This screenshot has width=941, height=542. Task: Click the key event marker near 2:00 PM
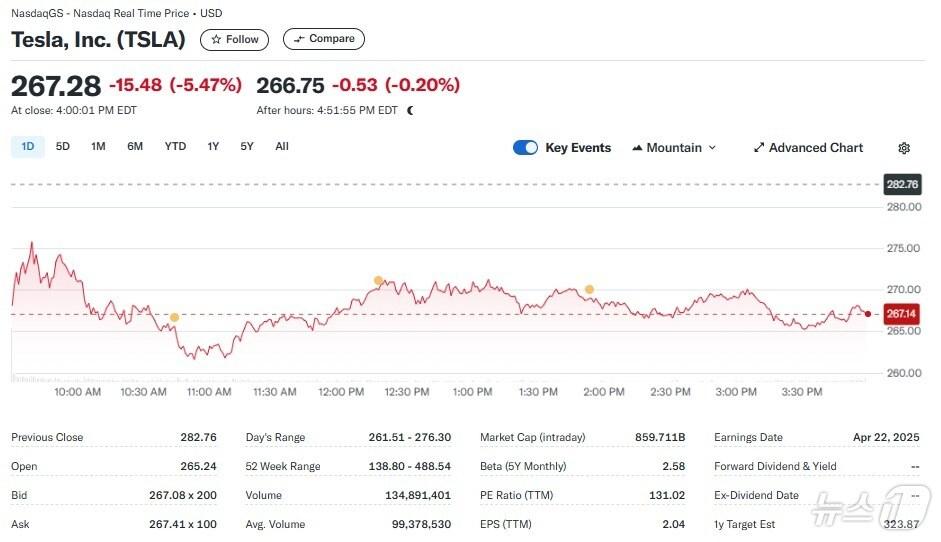589,289
